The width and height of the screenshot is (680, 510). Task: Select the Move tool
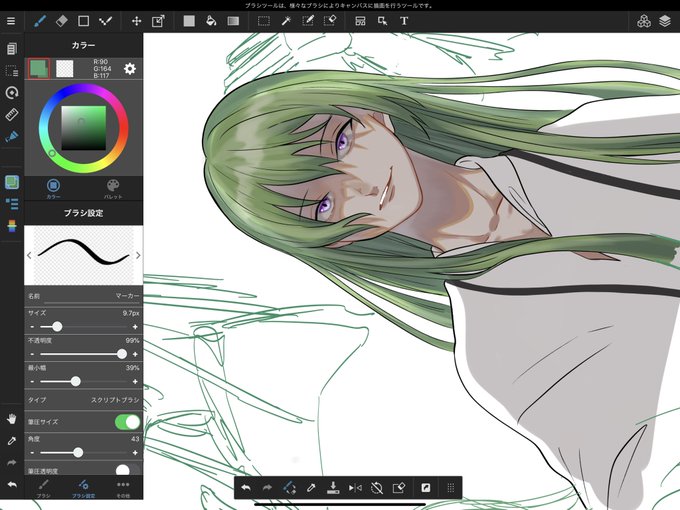(136, 21)
